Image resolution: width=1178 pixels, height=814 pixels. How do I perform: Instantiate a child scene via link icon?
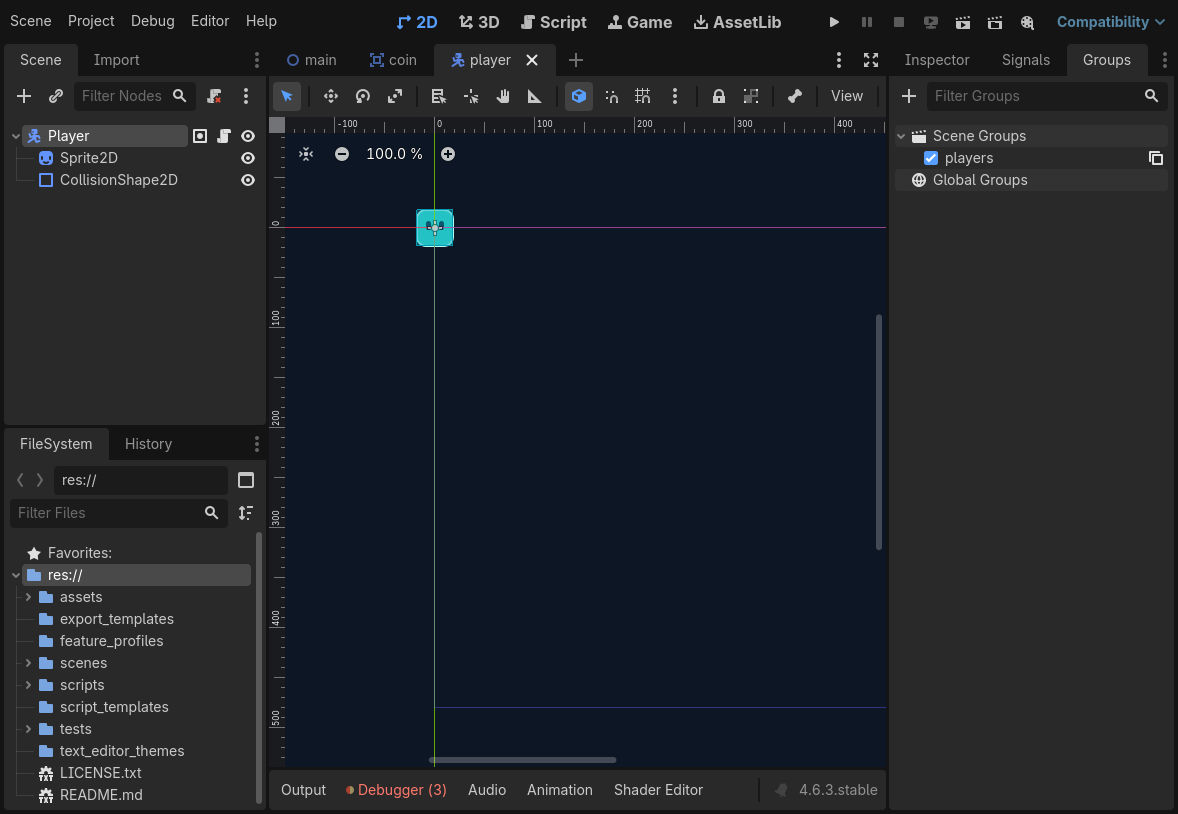(x=56, y=96)
